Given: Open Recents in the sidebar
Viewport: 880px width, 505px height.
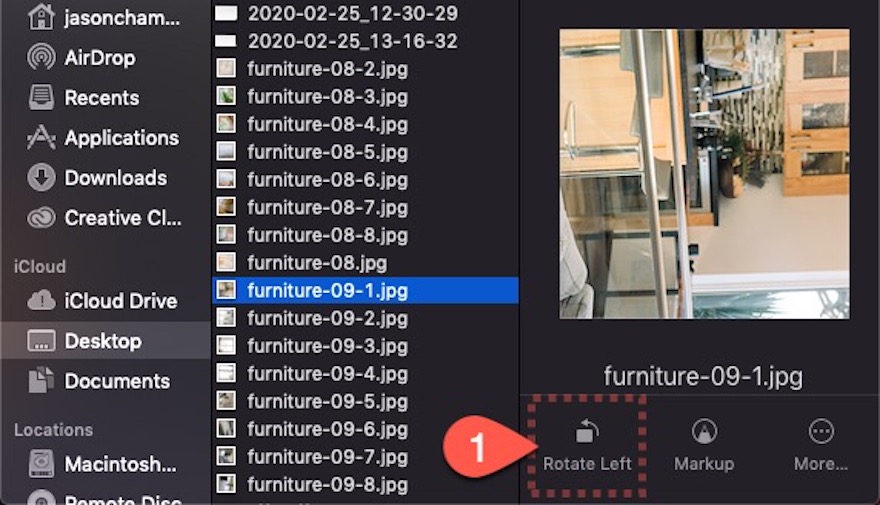Looking at the screenshot, I should (84, 98).
